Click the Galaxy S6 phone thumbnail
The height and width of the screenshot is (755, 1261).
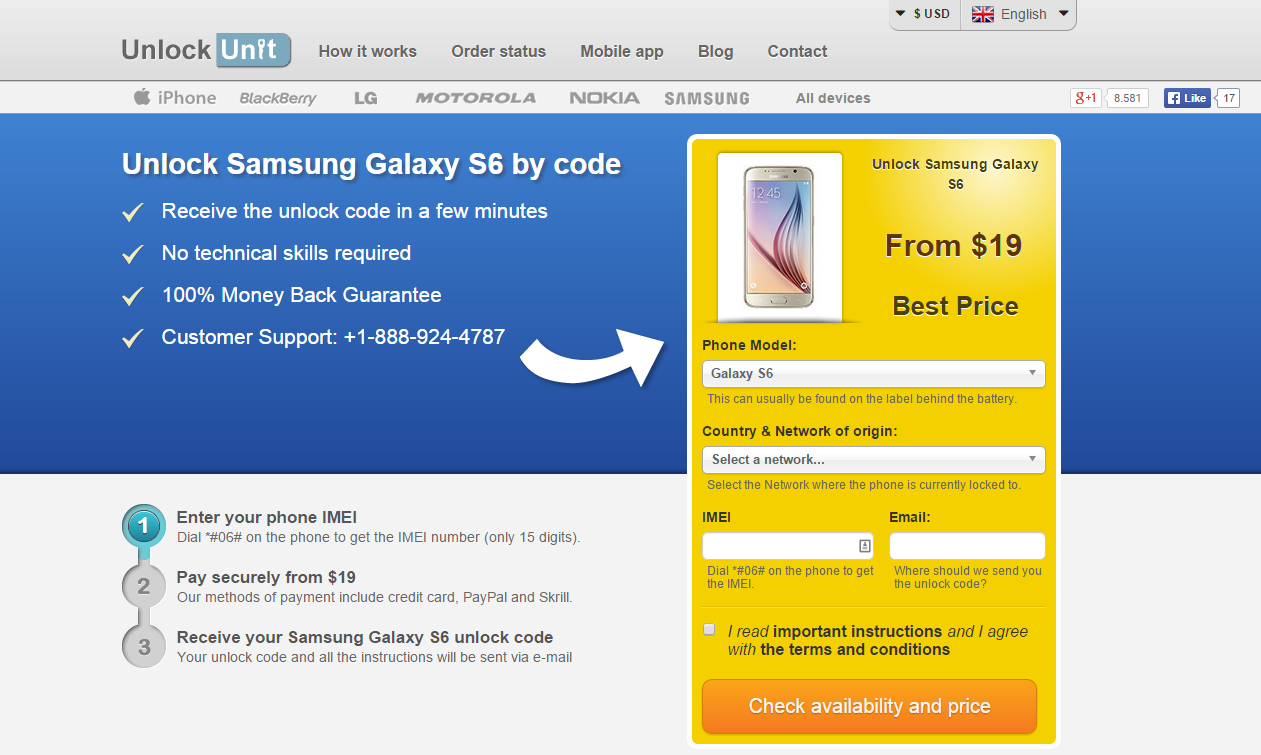point(780,237)
